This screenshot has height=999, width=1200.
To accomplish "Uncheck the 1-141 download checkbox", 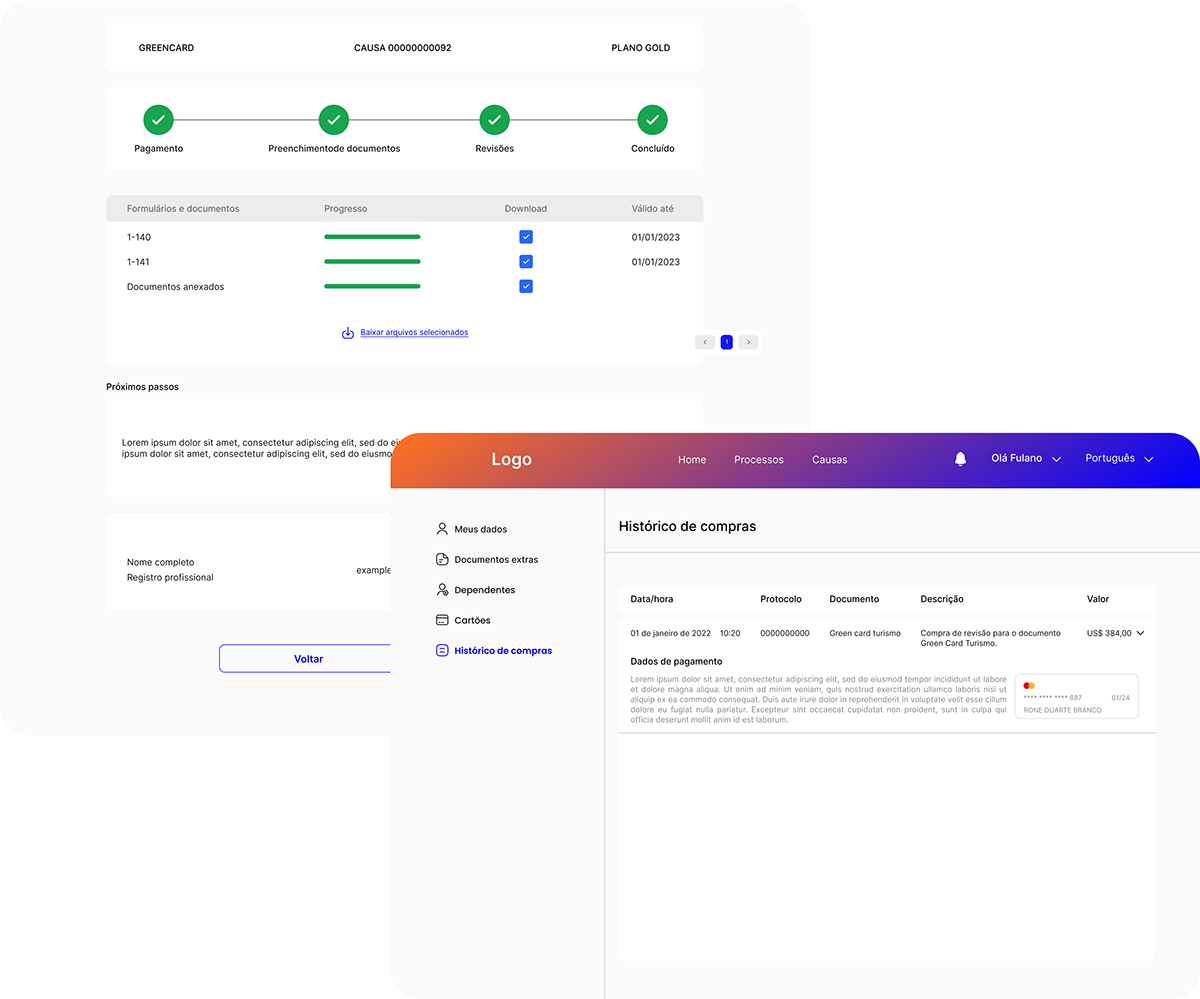I will pos(526,262).
